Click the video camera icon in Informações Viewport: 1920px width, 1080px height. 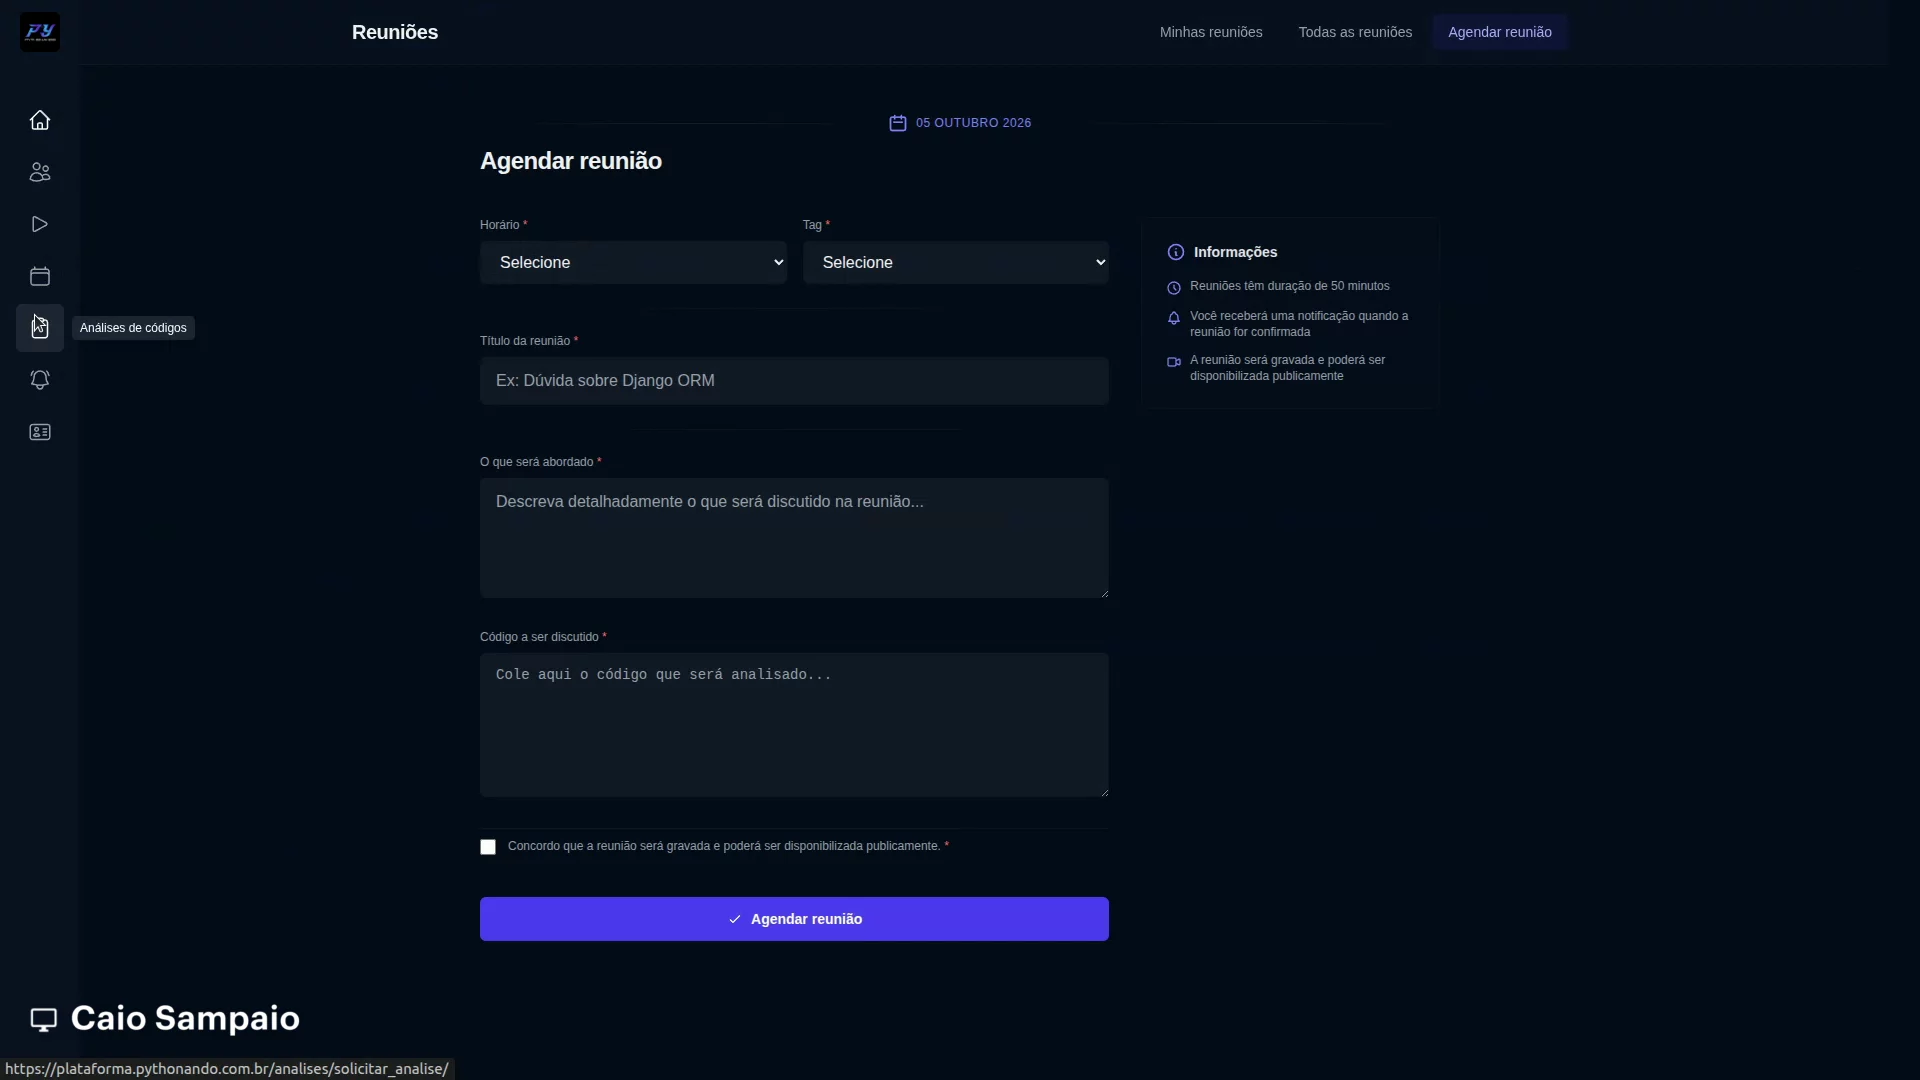(x=1174, y=362)
